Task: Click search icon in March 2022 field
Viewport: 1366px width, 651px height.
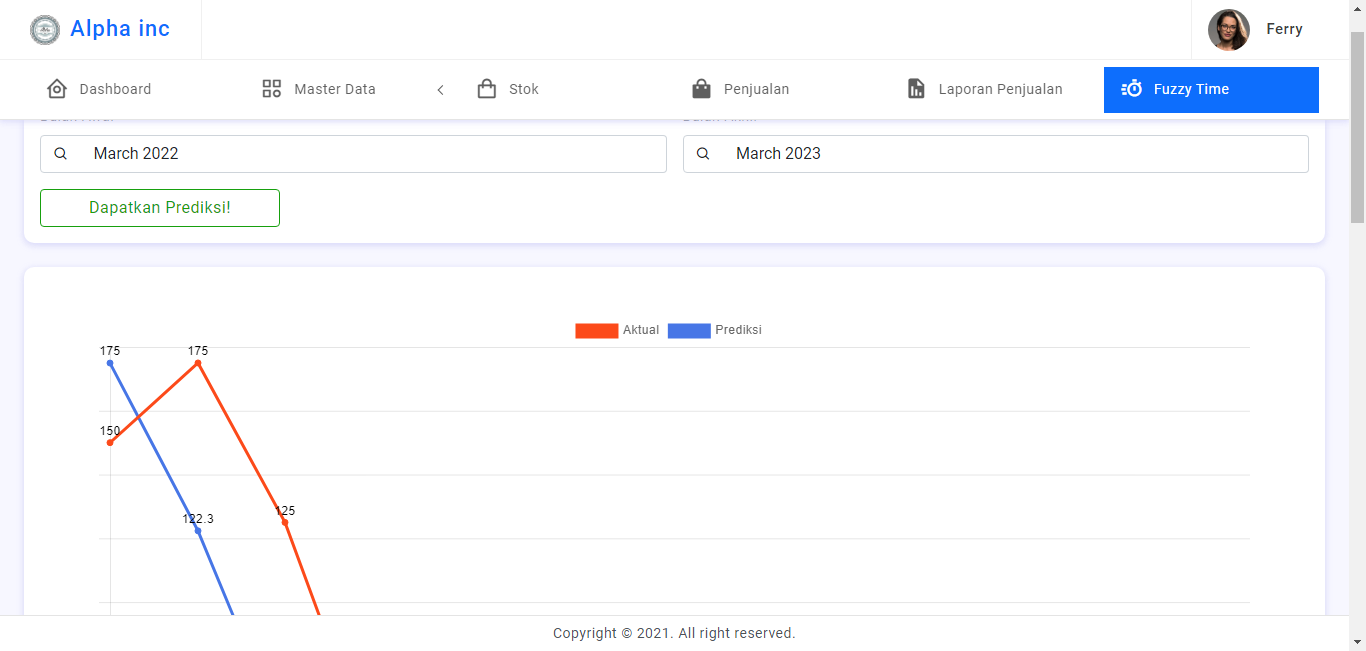Action: [x=61, y=154]
